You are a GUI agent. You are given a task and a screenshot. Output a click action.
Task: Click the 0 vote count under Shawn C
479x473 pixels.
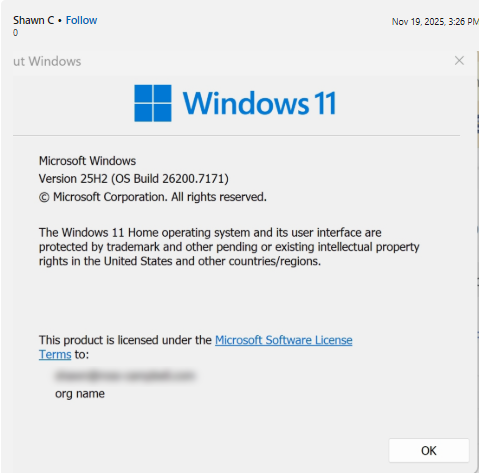click(15, 33)
